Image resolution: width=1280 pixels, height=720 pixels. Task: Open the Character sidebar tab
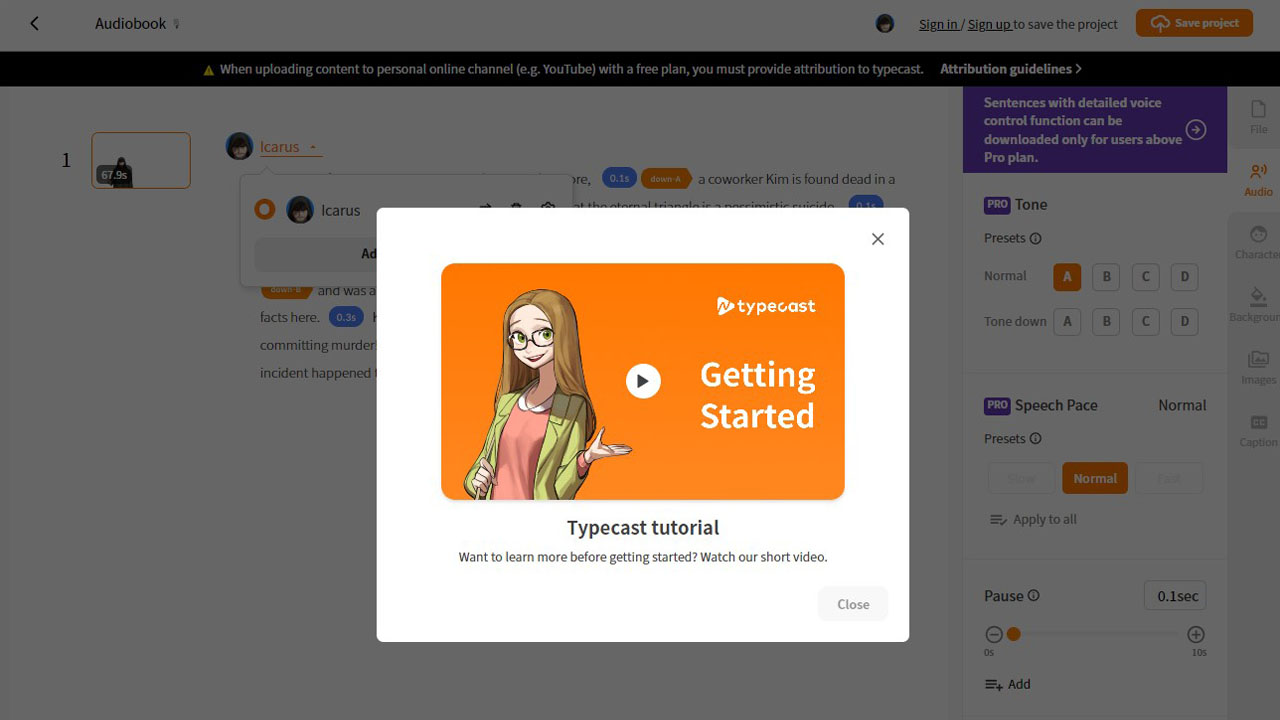[x=1258, y=243]
